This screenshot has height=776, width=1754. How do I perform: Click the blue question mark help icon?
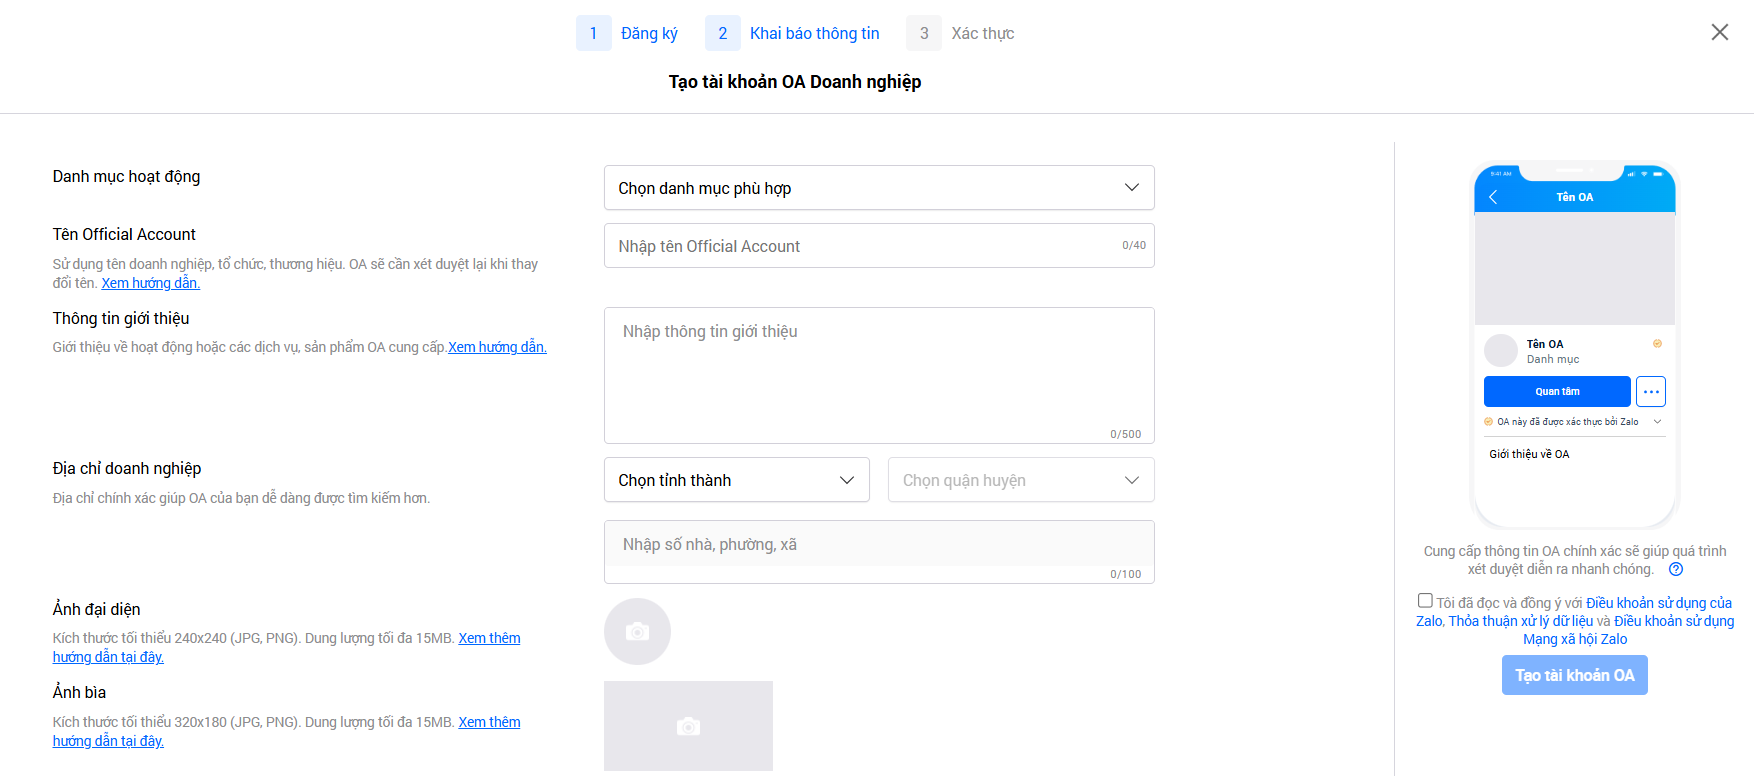click(1676, 570)
